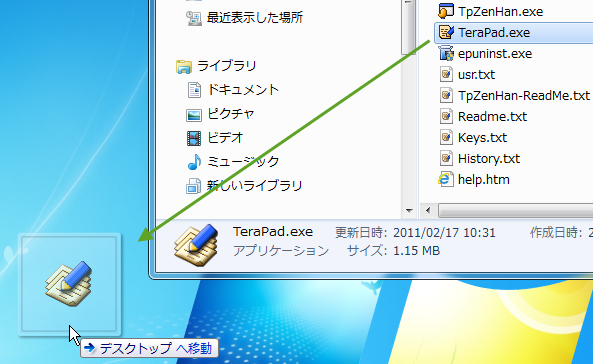
Task: Click the ライブラリ folder icon
Action: click(x=184, y=66)
